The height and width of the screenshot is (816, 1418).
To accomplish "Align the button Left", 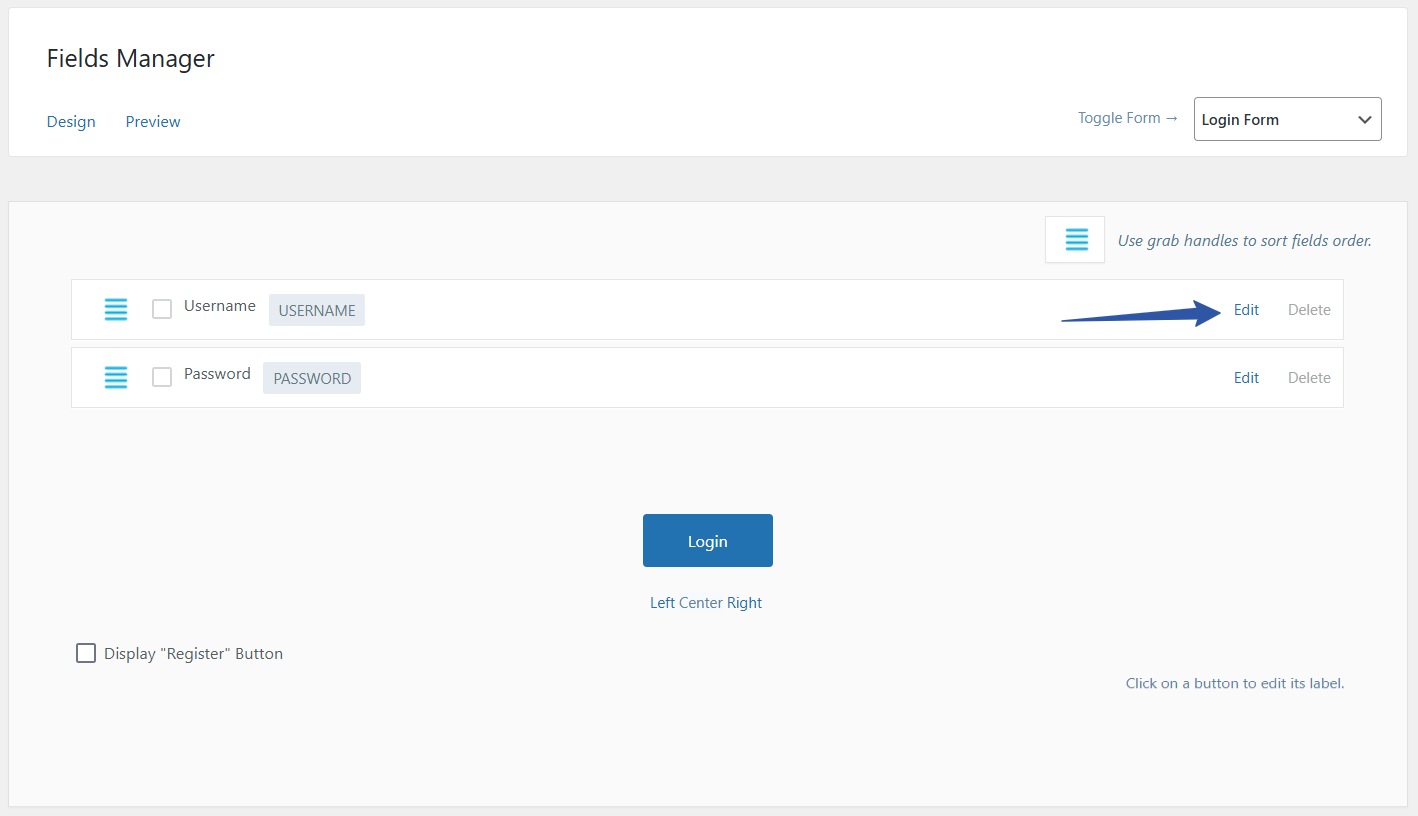I will [x=662, y=603].
